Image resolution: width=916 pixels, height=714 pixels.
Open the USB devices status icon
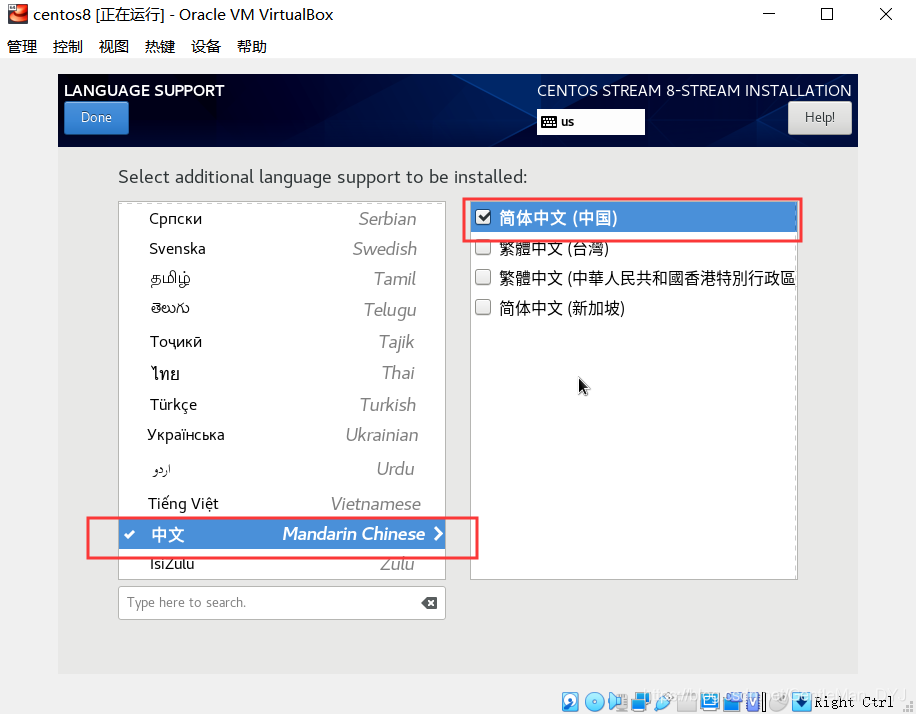[663, 702]
